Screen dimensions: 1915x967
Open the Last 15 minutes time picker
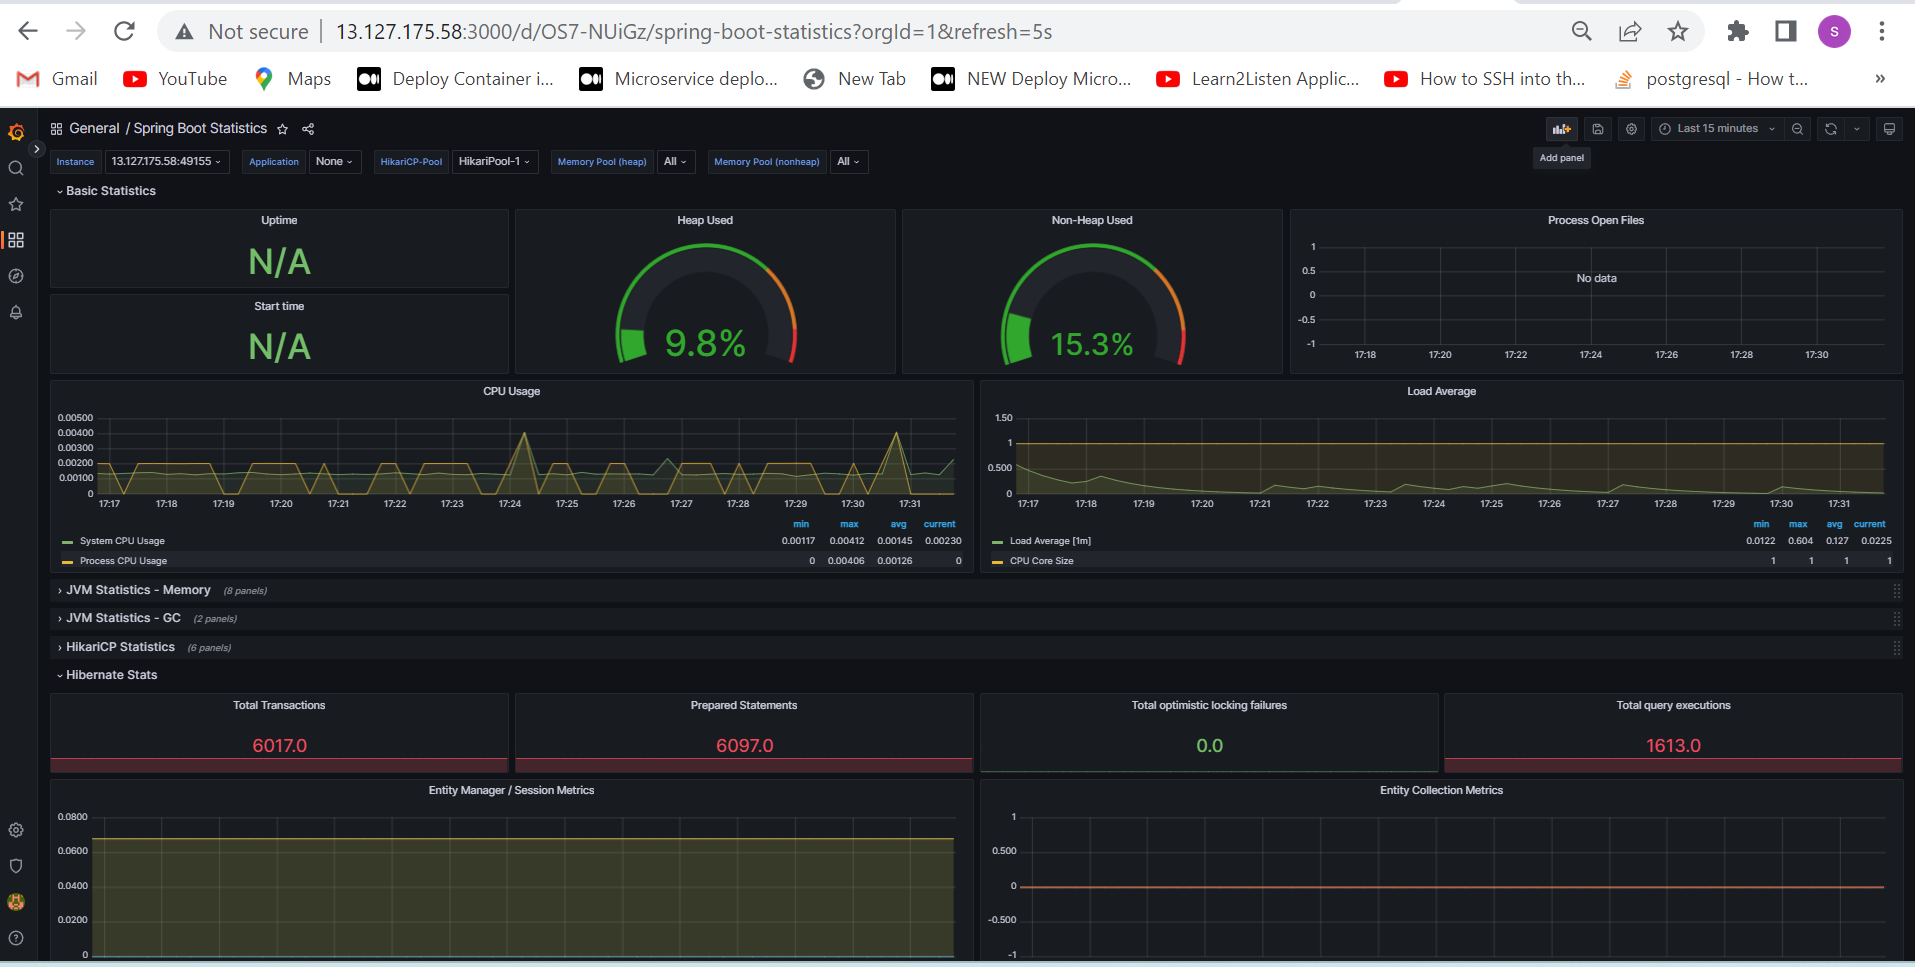pyautogui.click(x=1717, y=129)
